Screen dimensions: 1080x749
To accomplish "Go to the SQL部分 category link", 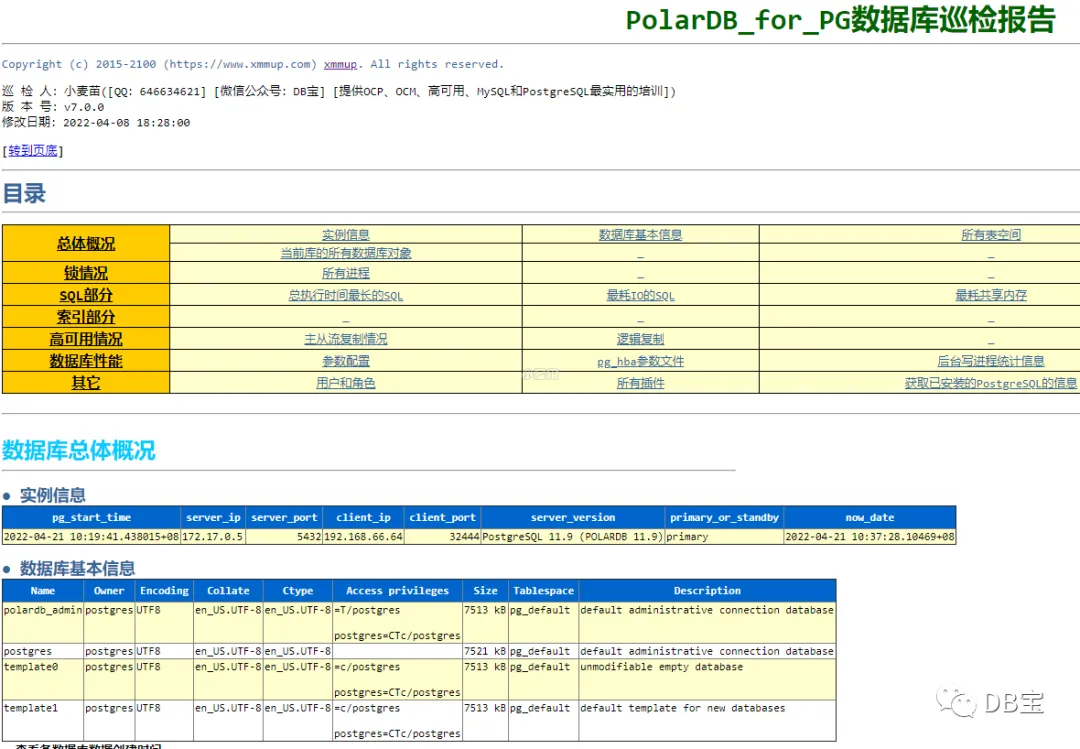I will [x=86, y=295].
